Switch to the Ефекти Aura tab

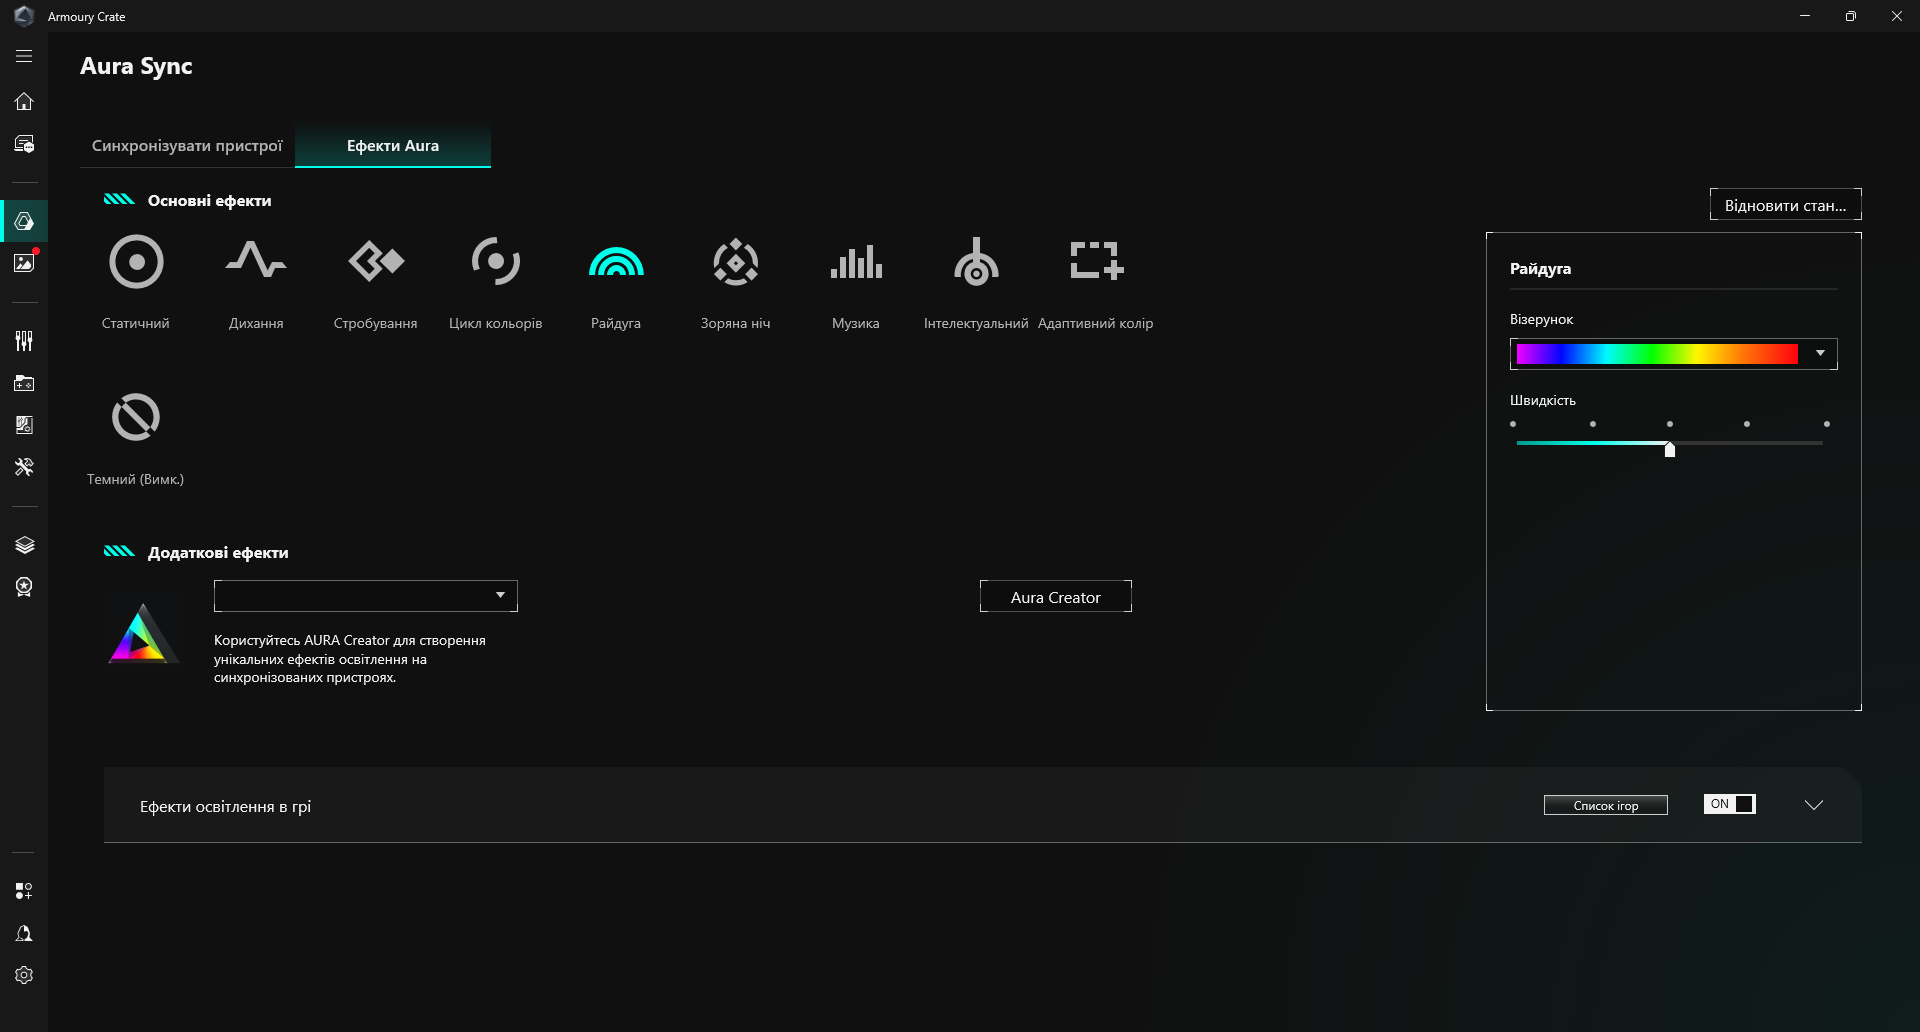coord(393,146)
